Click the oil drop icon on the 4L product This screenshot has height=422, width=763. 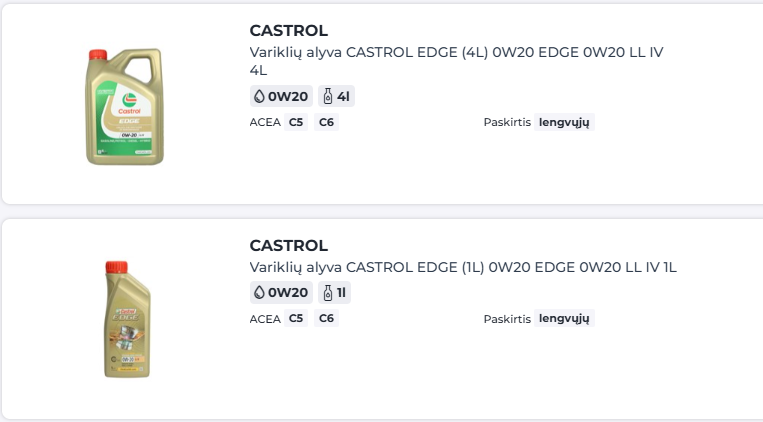coord(259,97)
